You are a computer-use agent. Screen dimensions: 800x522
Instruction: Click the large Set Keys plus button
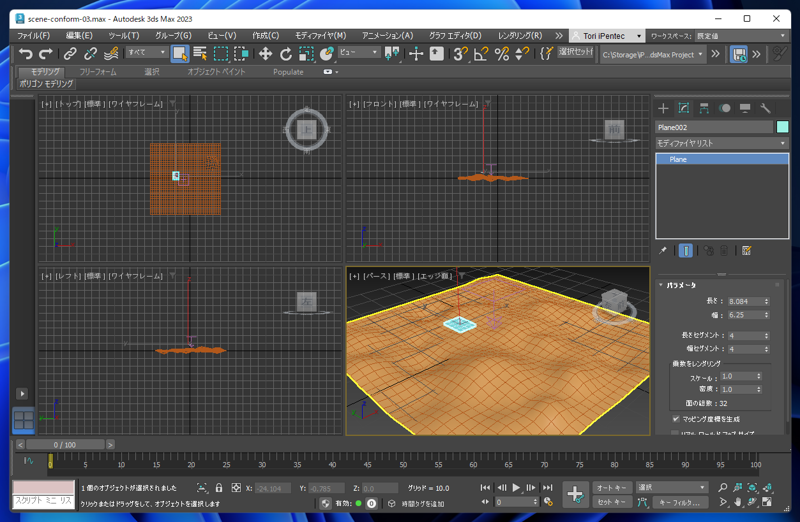click(x=576, y=494)
